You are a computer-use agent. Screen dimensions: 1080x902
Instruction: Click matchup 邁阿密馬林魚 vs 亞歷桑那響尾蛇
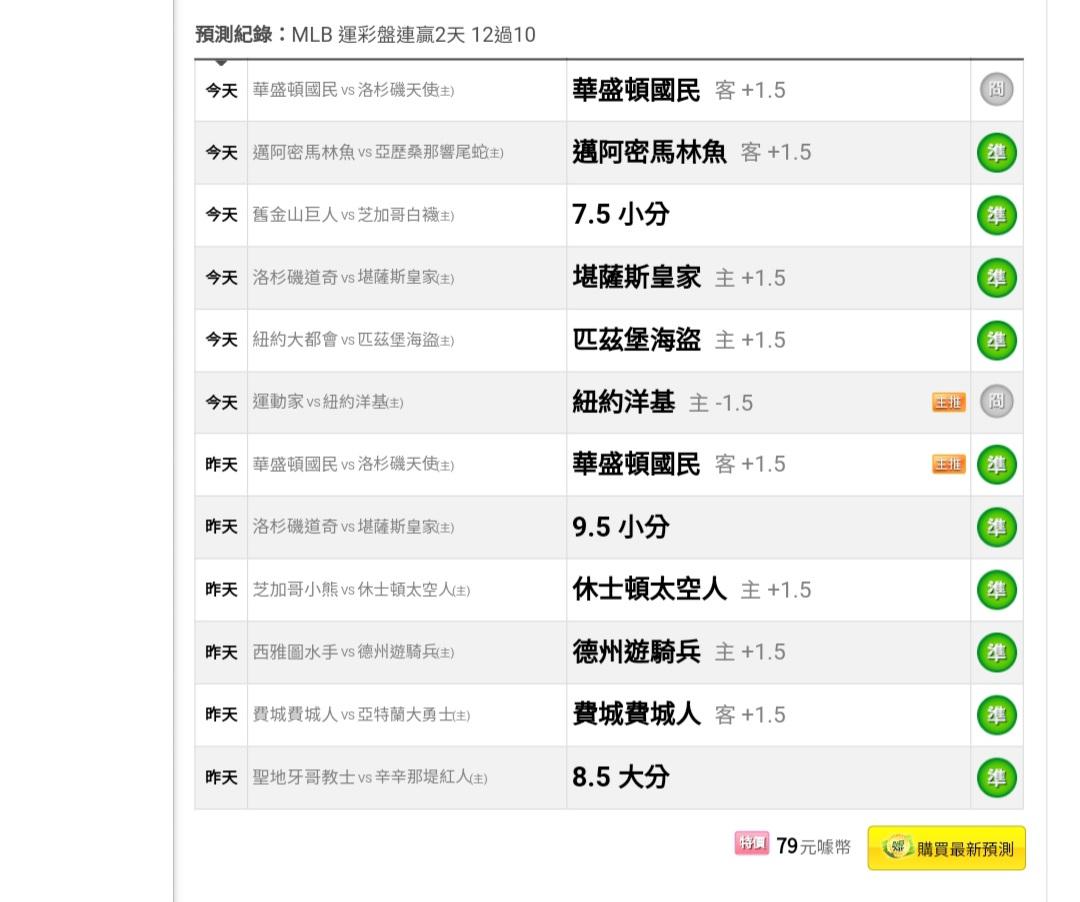[377, 152]
